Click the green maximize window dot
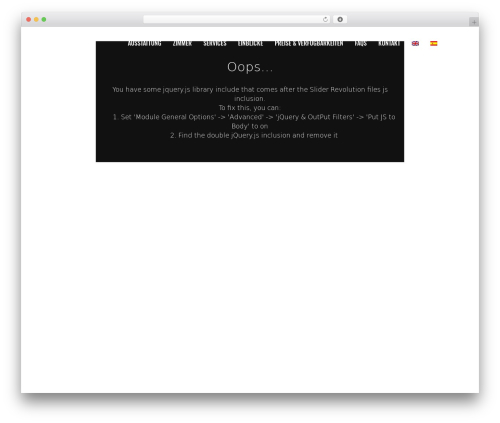This screenshot has height=423, width=500. coord(44,19)
